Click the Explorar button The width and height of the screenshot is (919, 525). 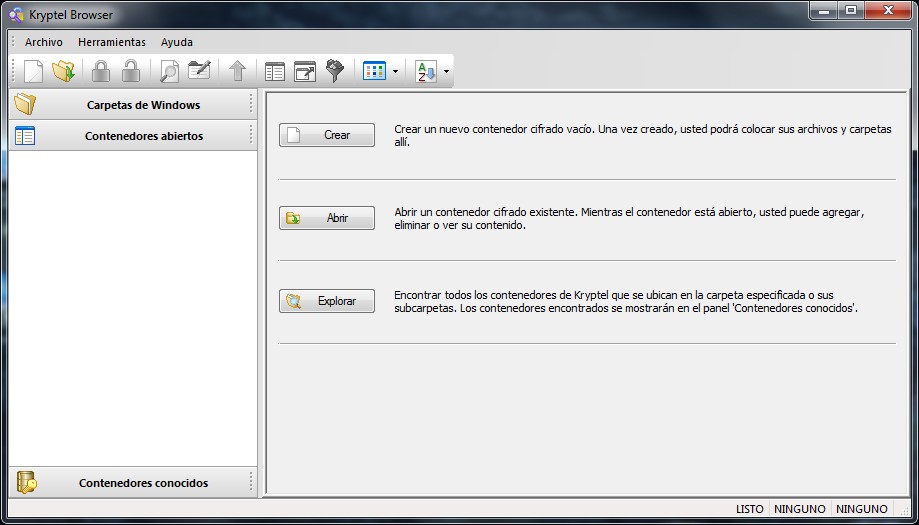[326, 301]
